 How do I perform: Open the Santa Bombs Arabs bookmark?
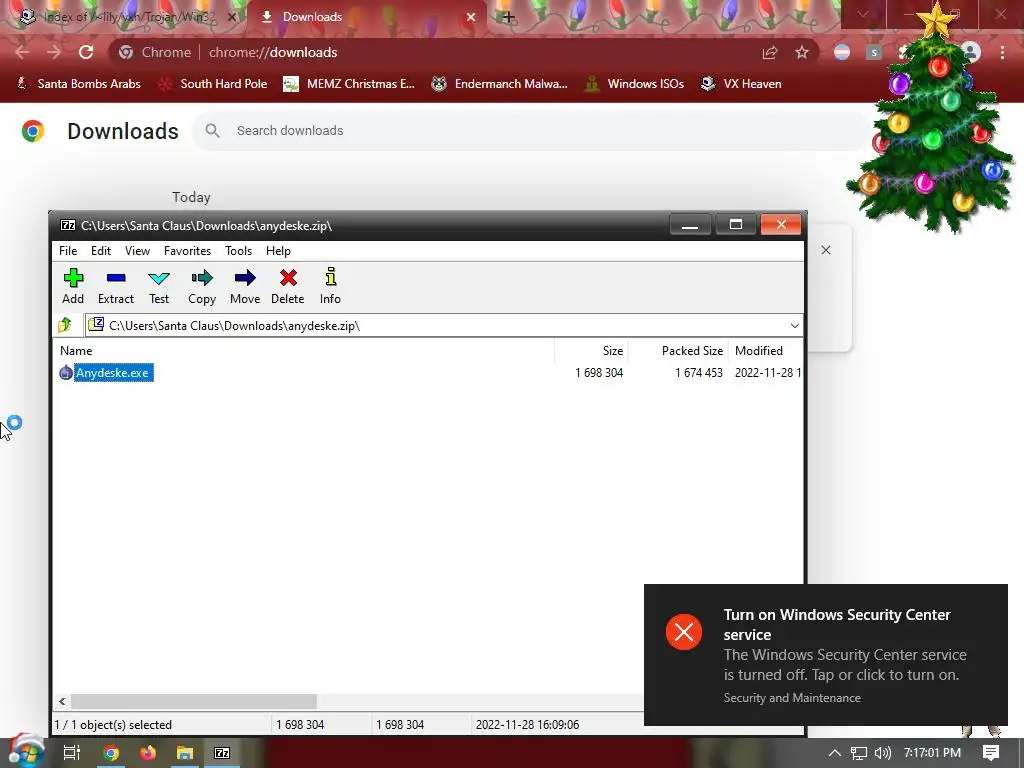[78, 84]
